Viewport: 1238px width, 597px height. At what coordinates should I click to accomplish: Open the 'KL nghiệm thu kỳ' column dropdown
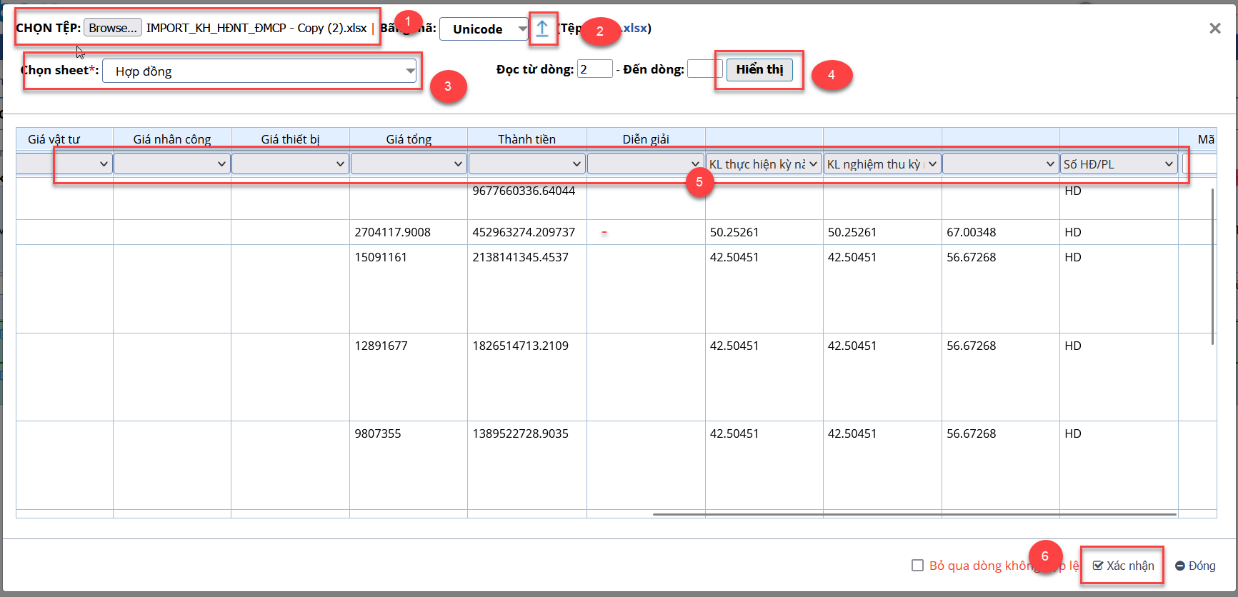(882, 164)
